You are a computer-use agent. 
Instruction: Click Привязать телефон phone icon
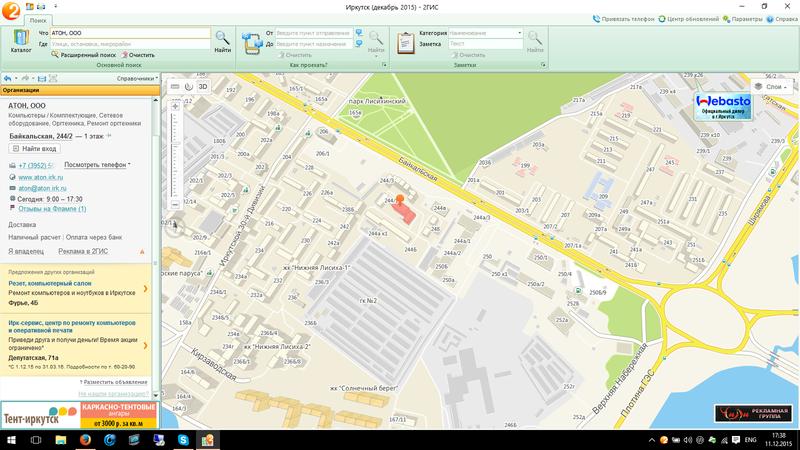pos(596,19)
